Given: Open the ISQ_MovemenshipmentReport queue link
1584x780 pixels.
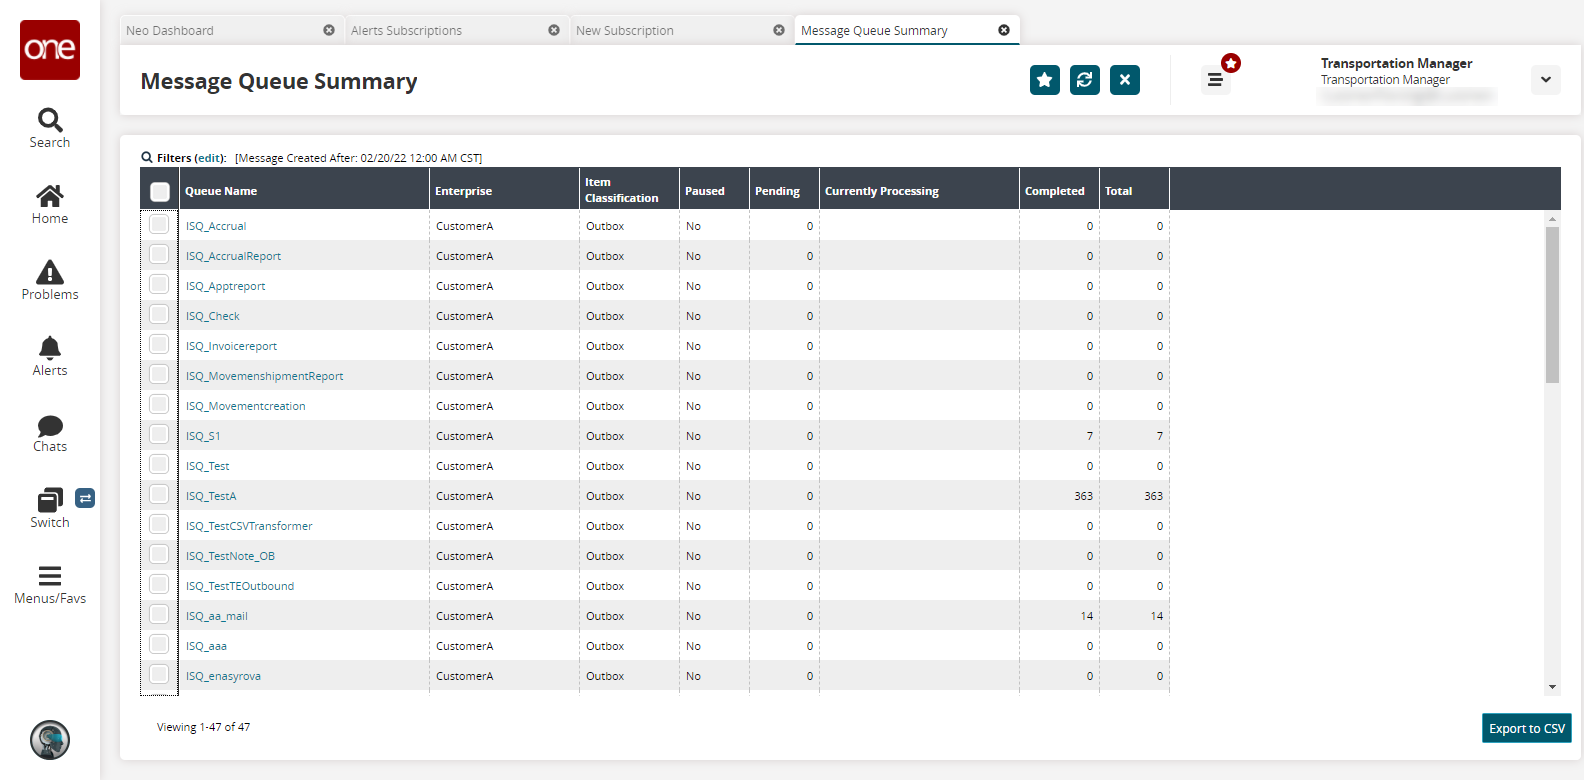Looking at the screenshot, I should pyautogui.click(x=264, y=376).
